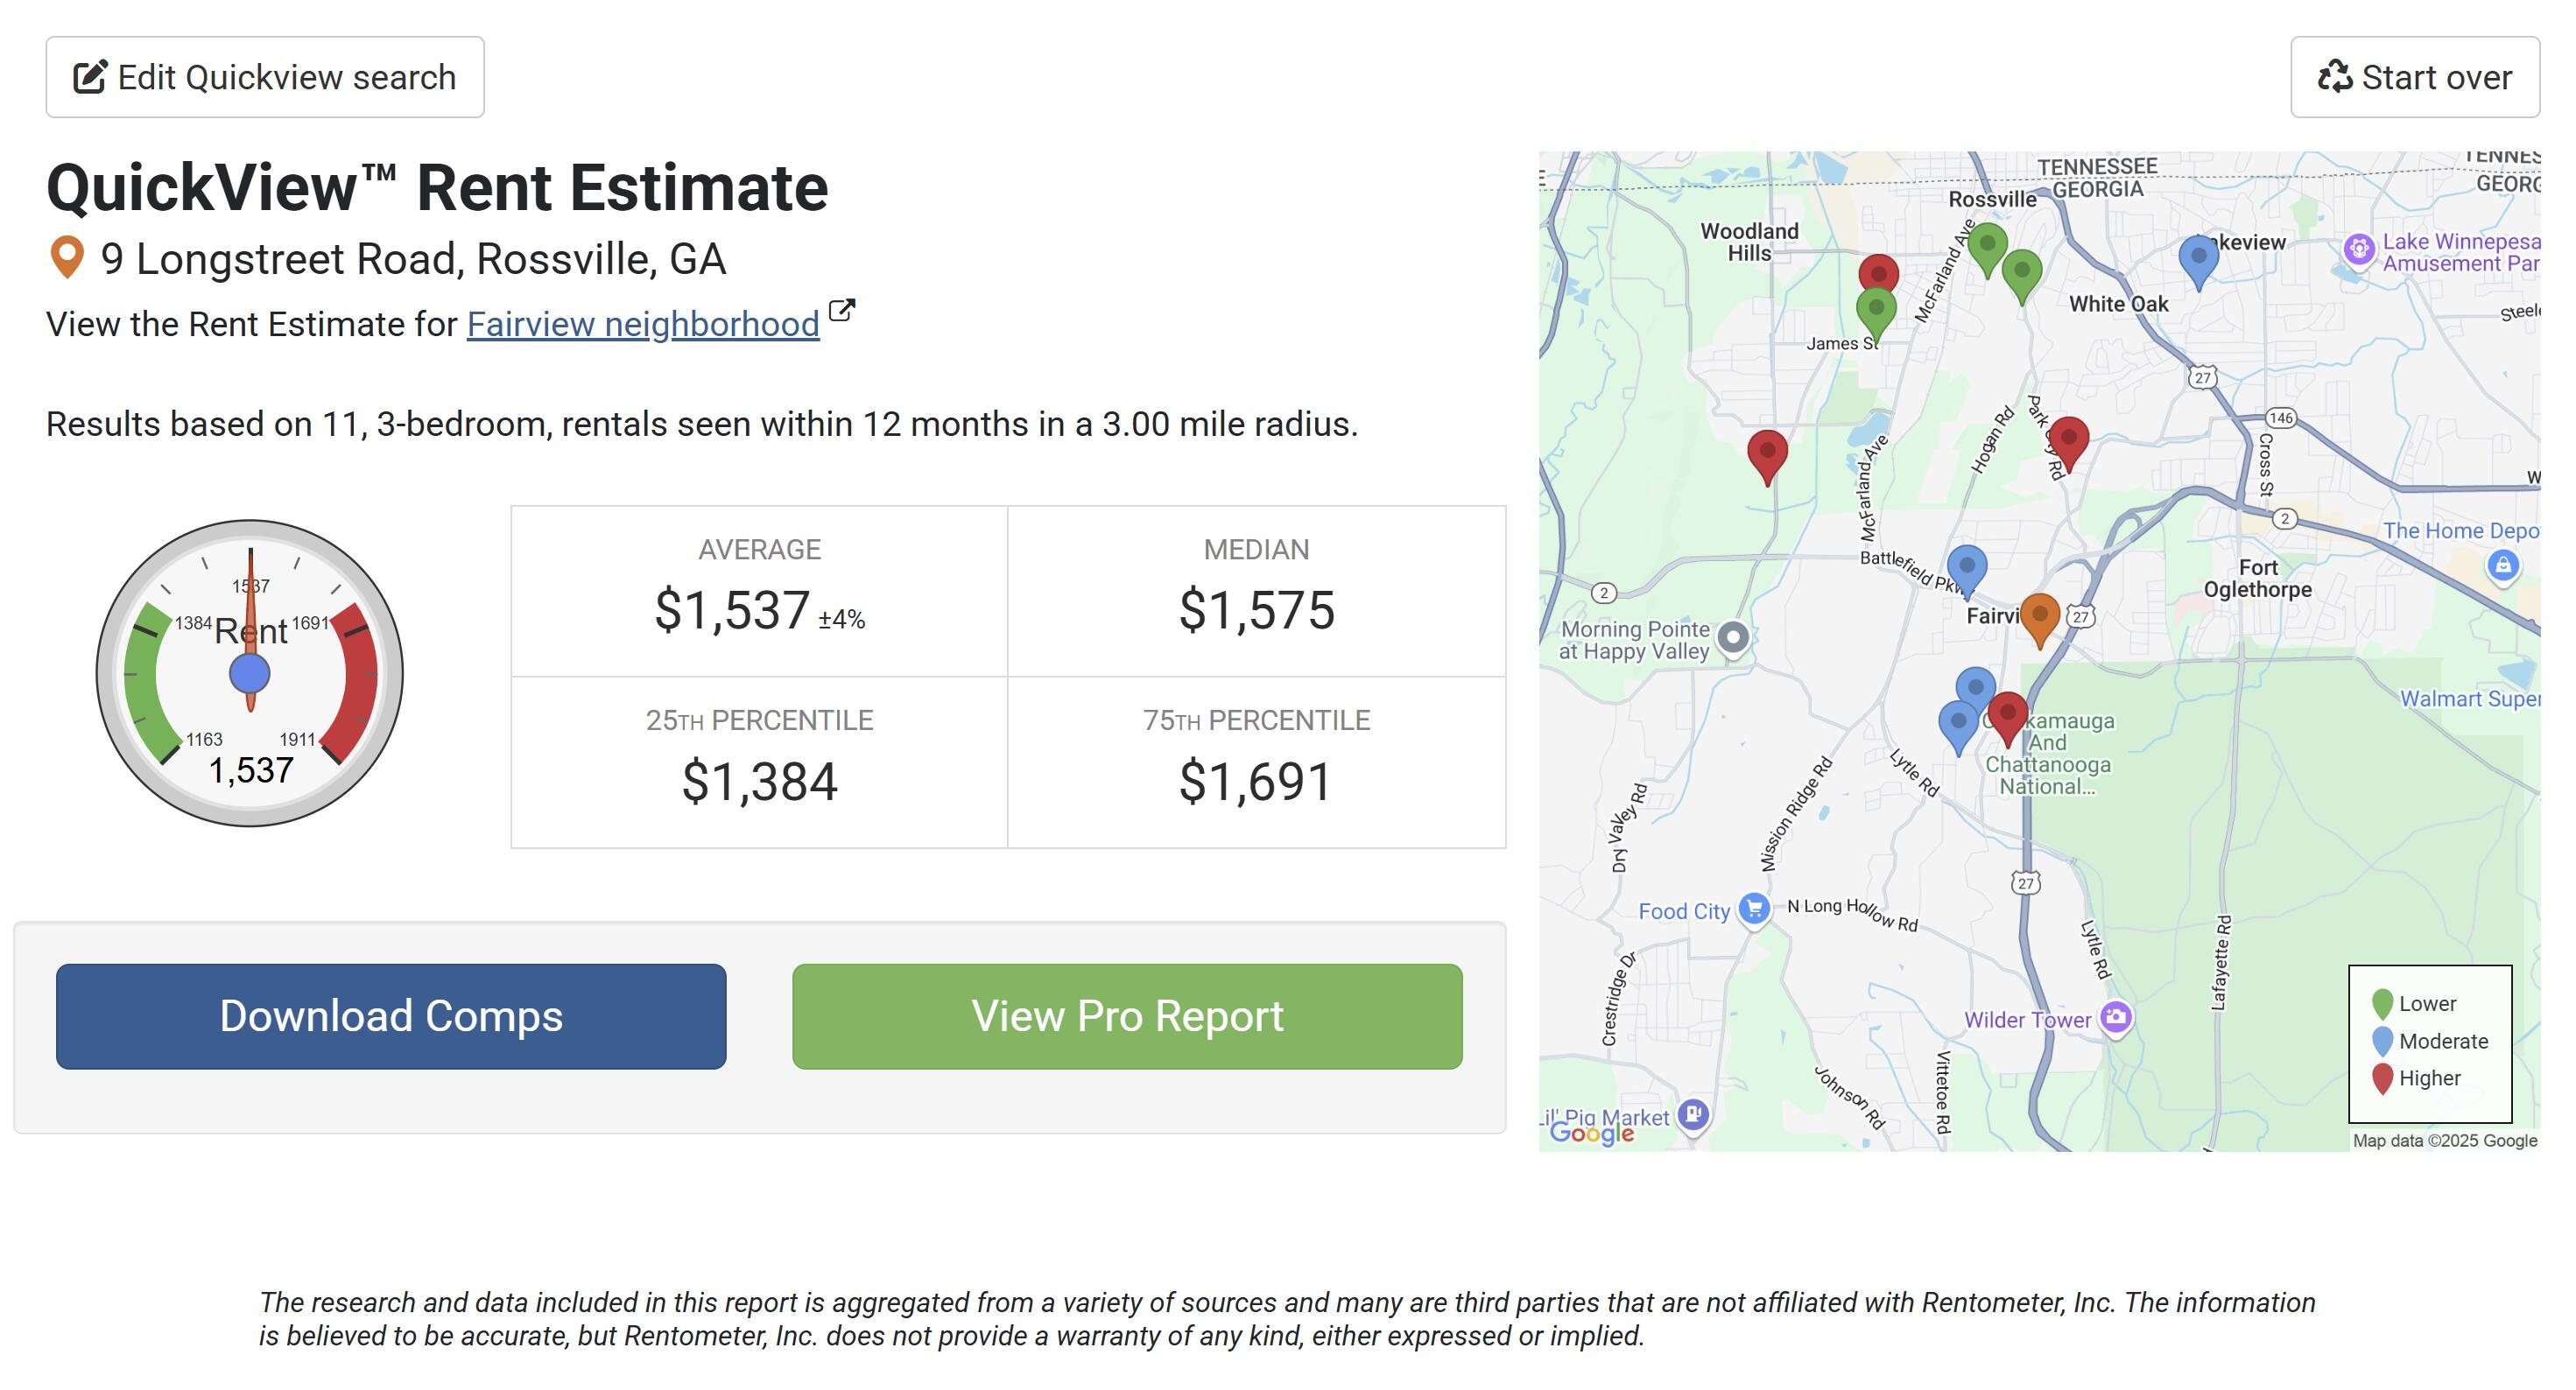Click the Median $1,575 stat cell

coord(1256,591)
